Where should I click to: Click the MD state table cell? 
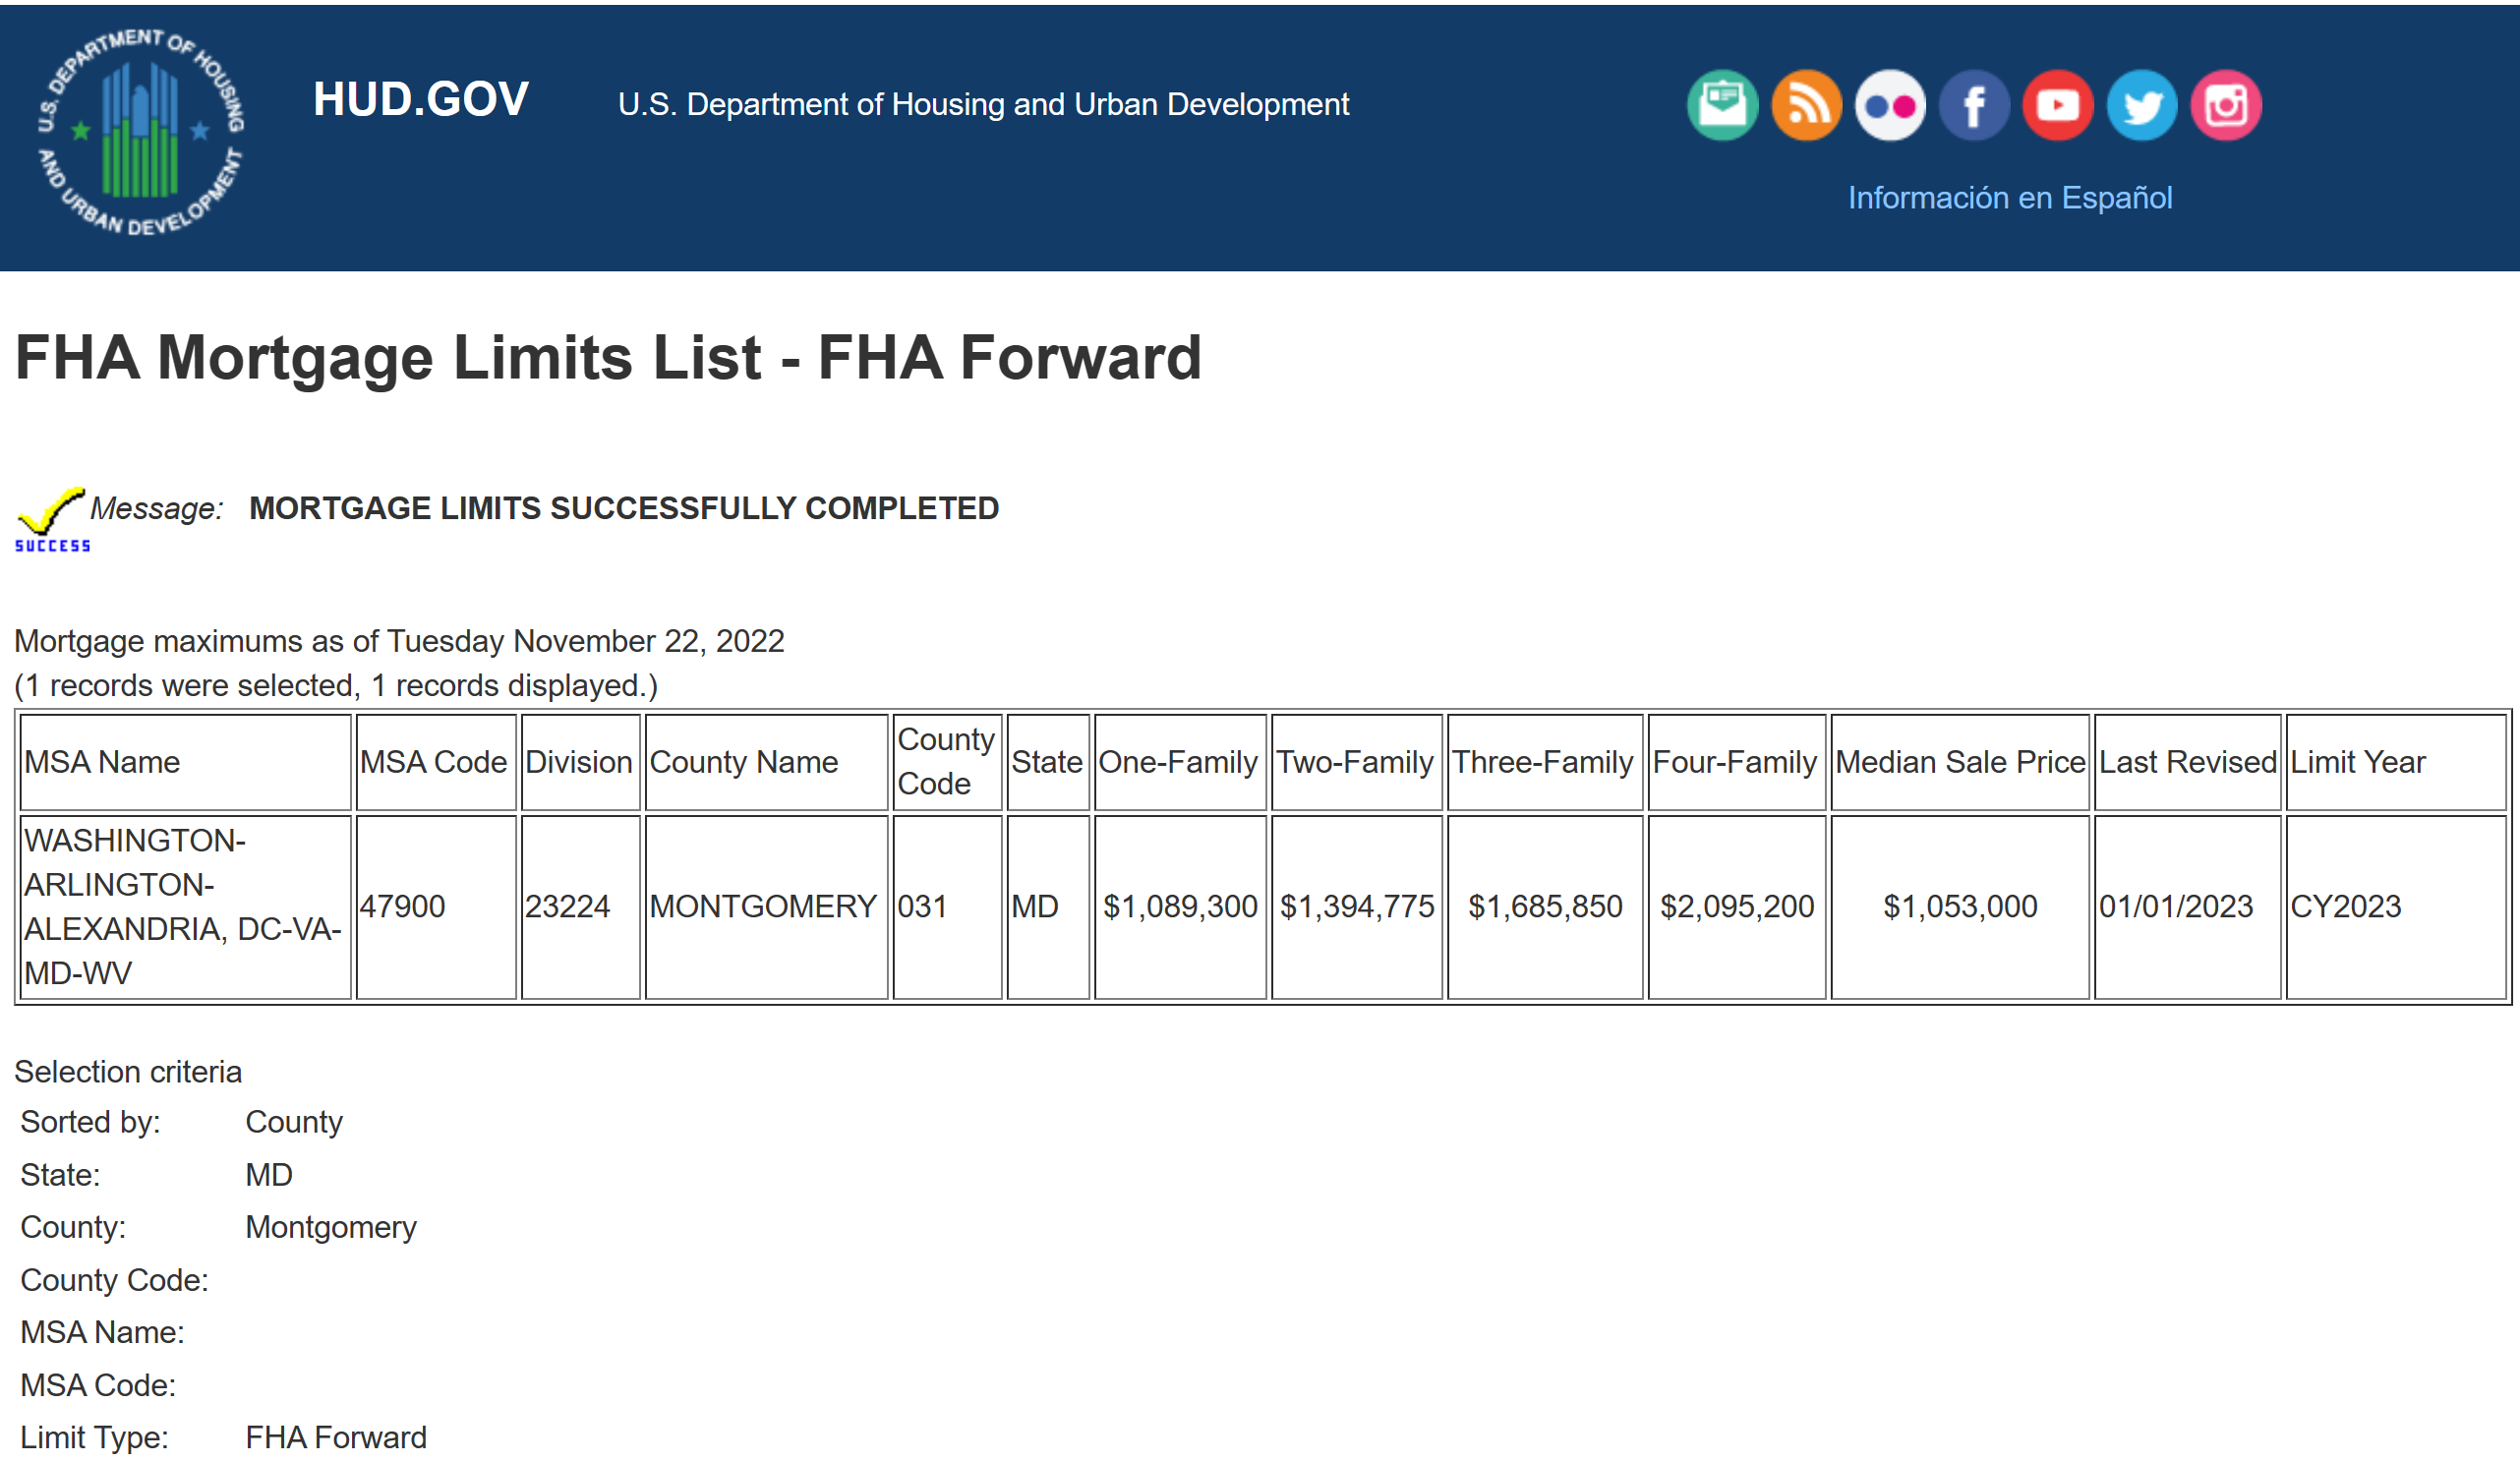(1048, 907)
